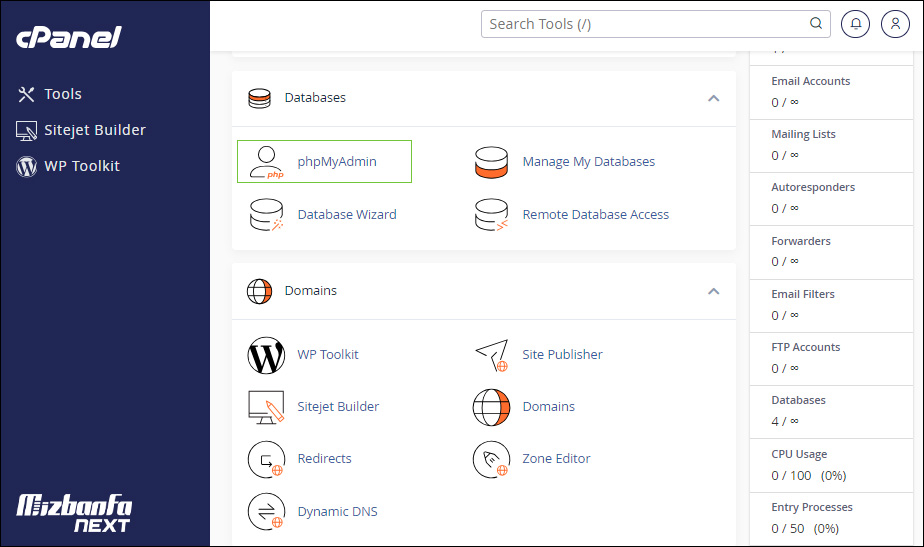Open WP Toolkit link in Domains
This screenshot has width=924, height=547.
pyautogui.click(x=328, y=354)
